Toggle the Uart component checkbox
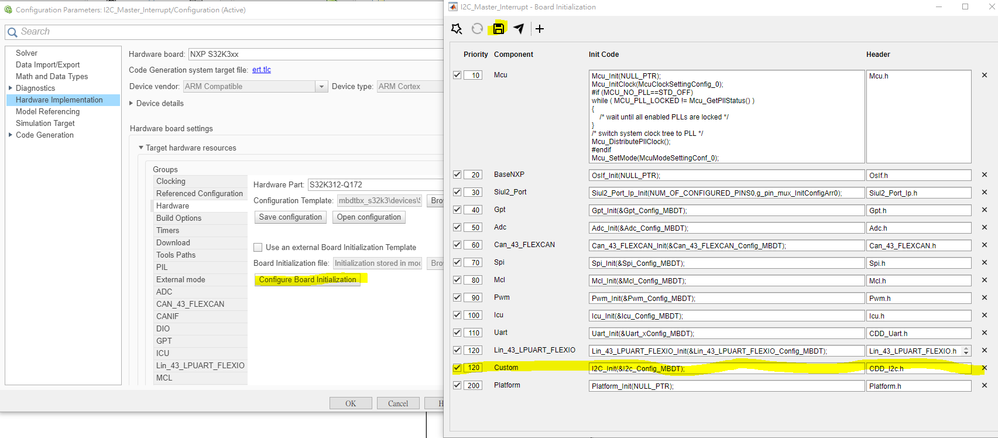Image resolution: width=998 pixels, height=438 pixels. 456,332
